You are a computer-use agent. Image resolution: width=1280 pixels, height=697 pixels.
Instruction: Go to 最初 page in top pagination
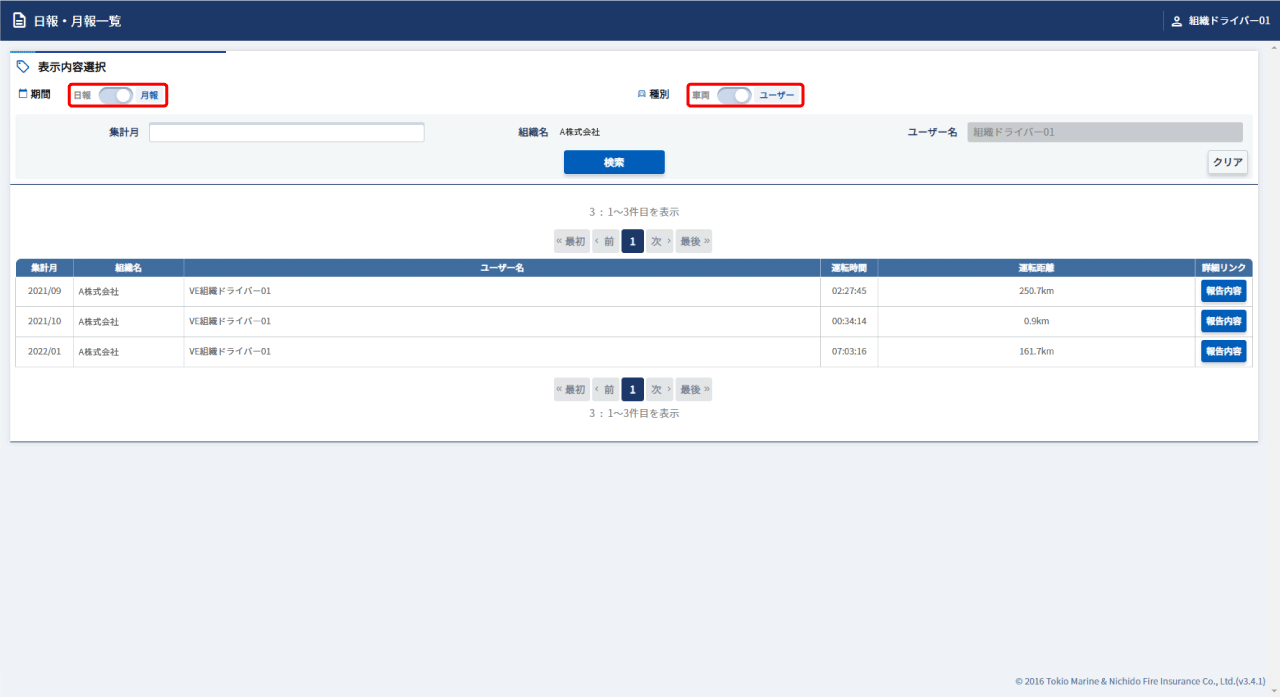tap(571, 241)
